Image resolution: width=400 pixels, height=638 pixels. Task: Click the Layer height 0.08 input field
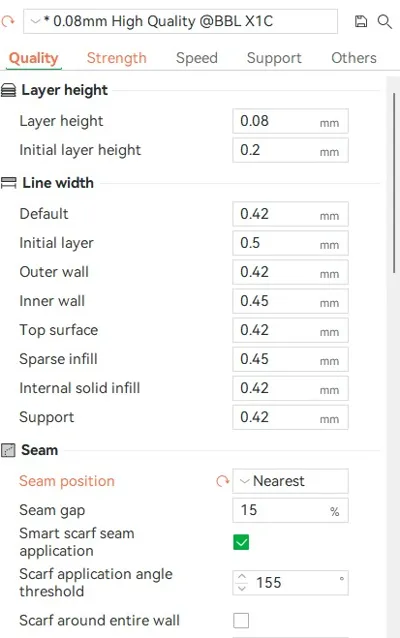click(x=290, y=121)
